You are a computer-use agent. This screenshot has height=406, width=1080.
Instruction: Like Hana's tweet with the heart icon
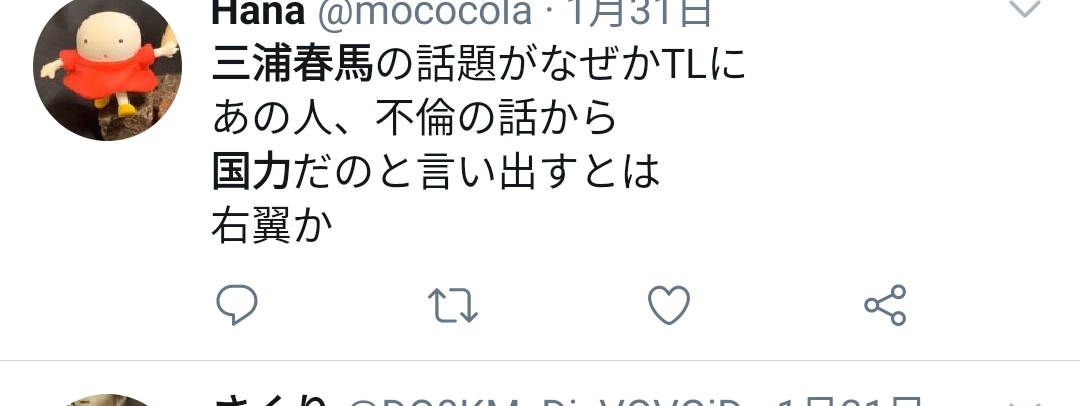(x=669, y=305)
